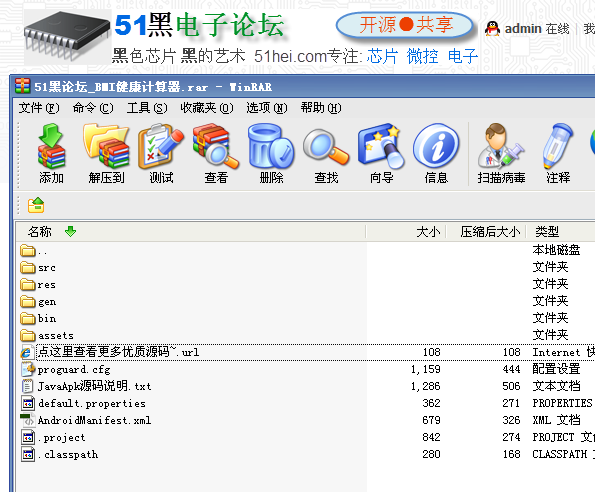Click the Delete (删除) trash icon

[271, 146]
